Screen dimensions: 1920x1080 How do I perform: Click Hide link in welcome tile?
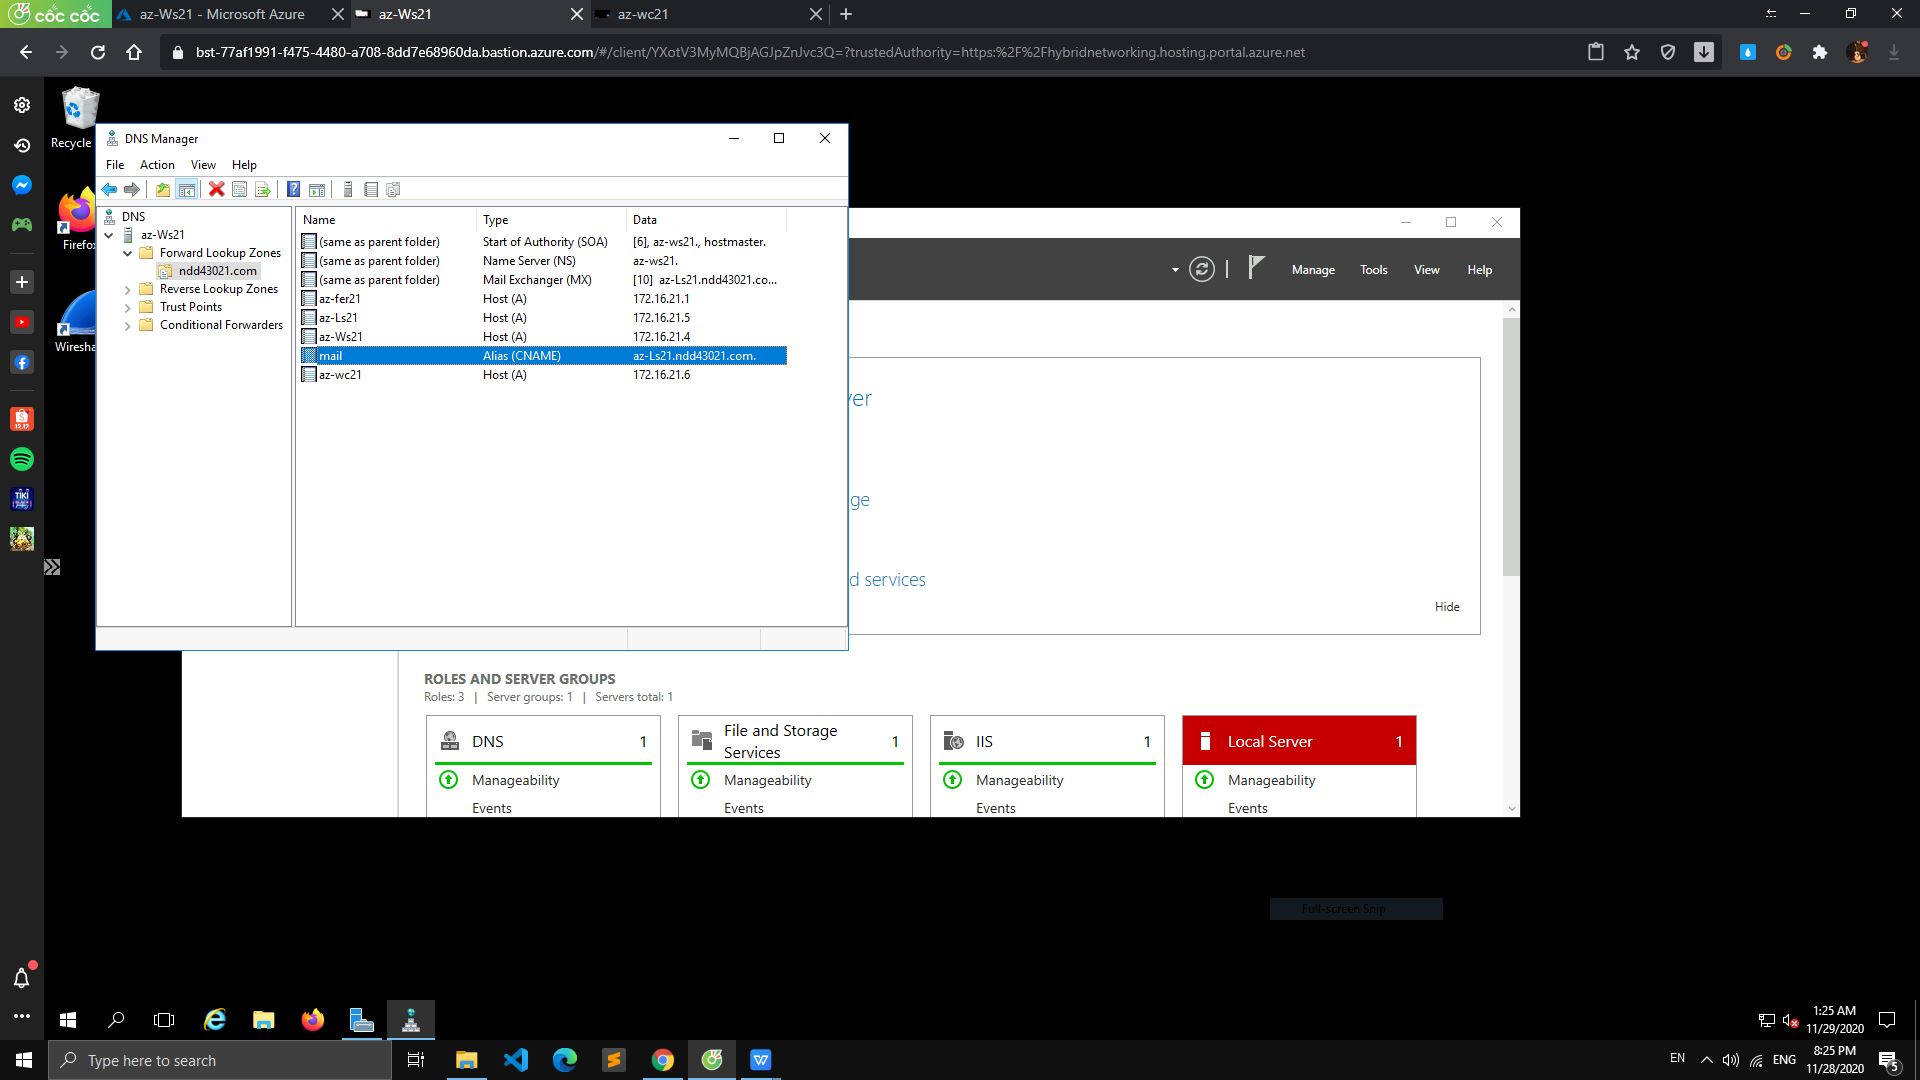(x=1447, y=606)
